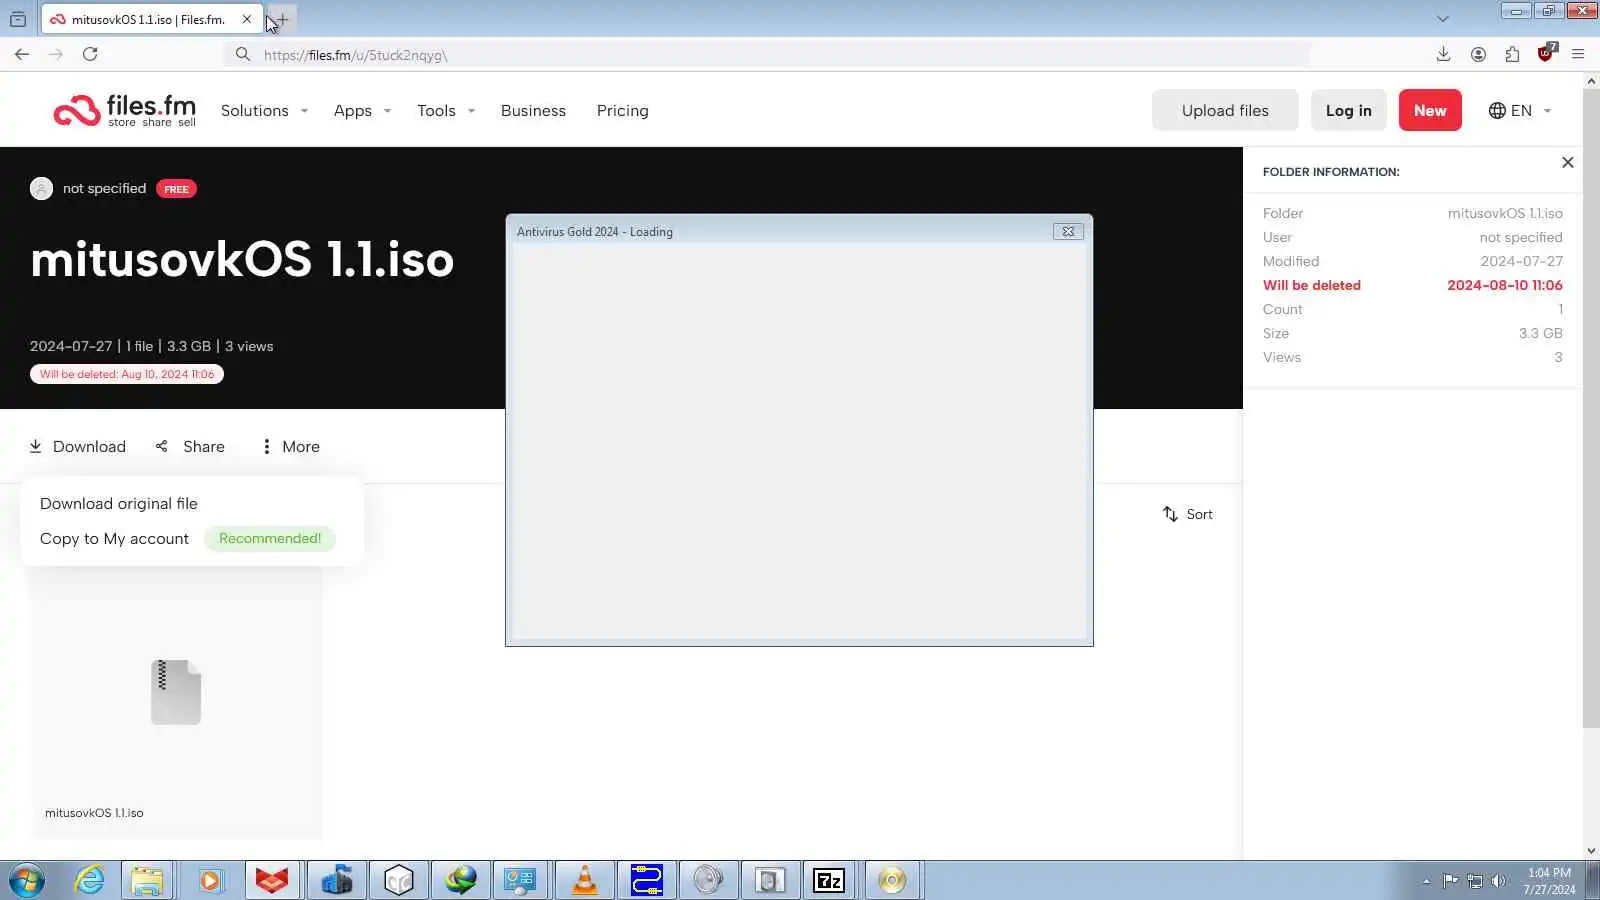Click the "3.3 GB" size value in folder information
Screen dimensions: 1600x900
coord(1540,333)
